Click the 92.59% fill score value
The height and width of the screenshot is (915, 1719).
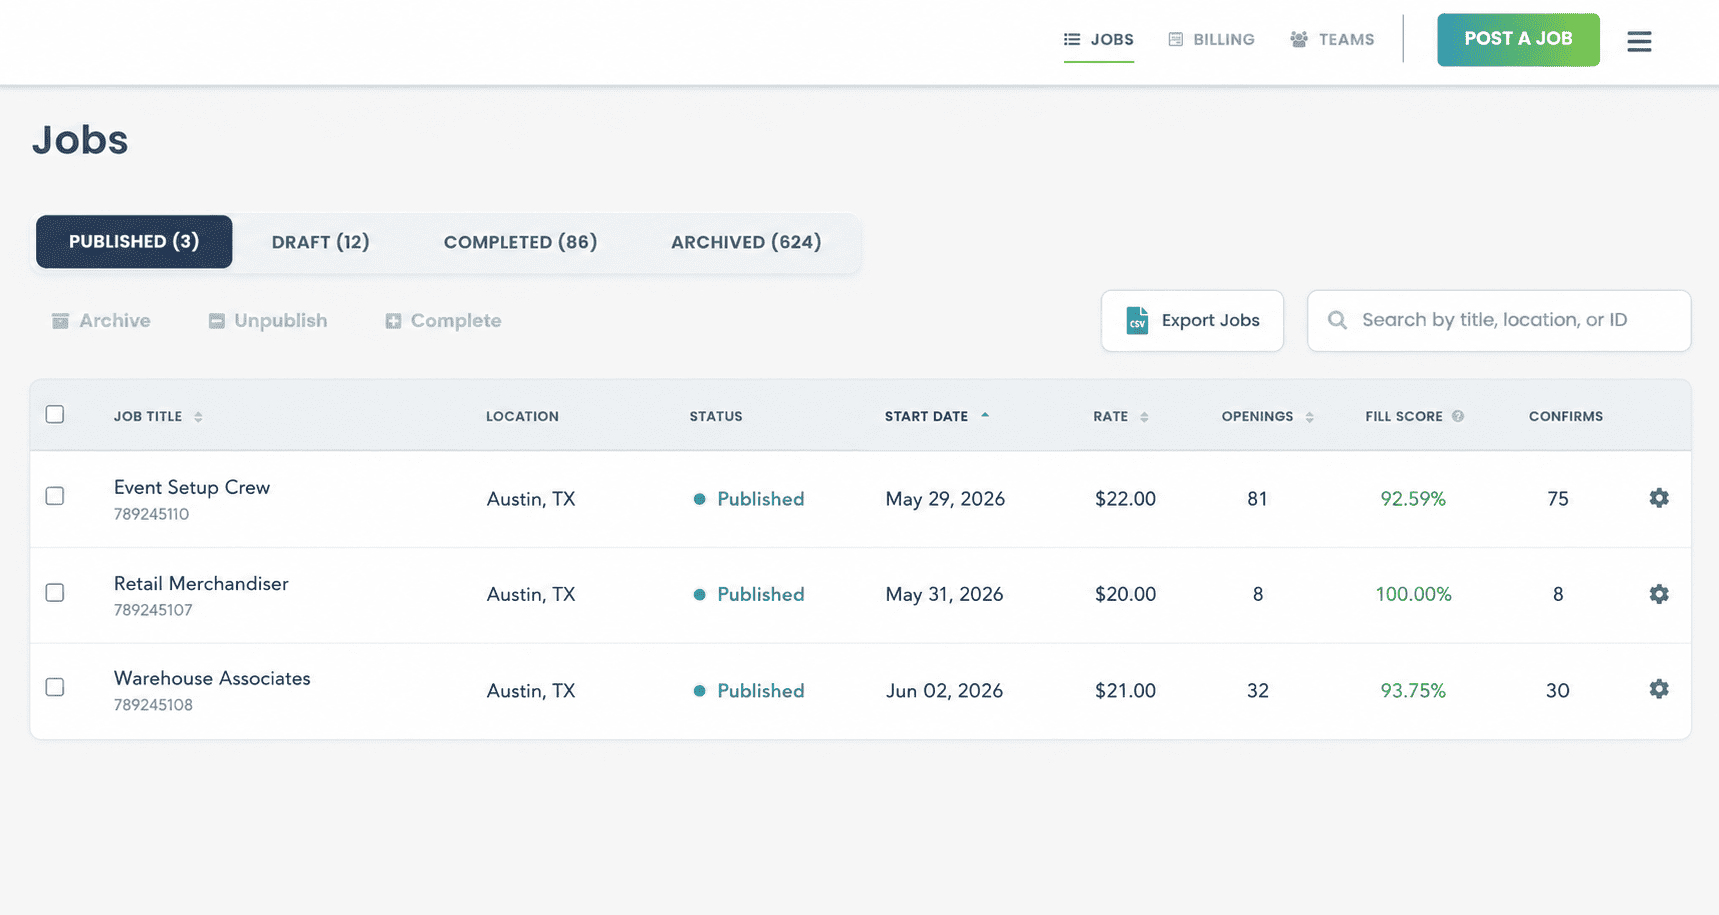(x=1413, y=499)
